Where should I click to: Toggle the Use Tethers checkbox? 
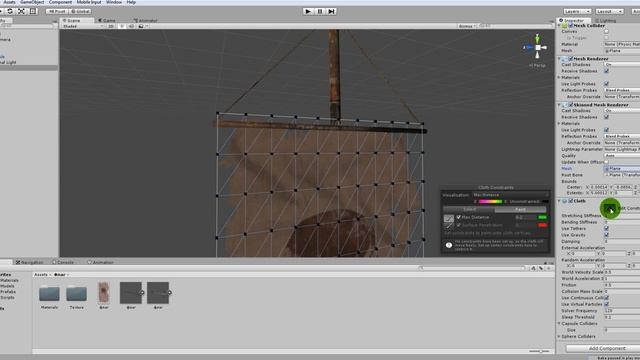point(607,229)
